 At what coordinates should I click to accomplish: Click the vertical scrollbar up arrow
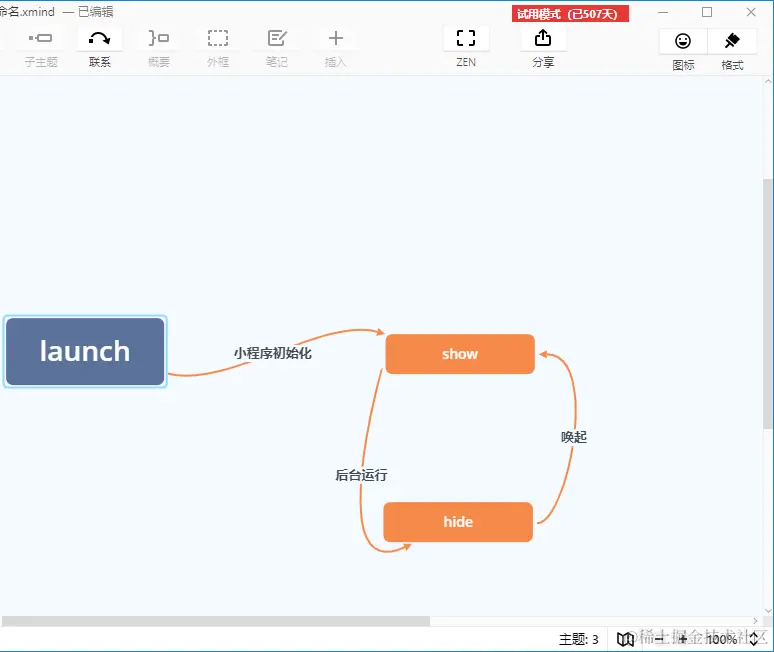point(768,81)
